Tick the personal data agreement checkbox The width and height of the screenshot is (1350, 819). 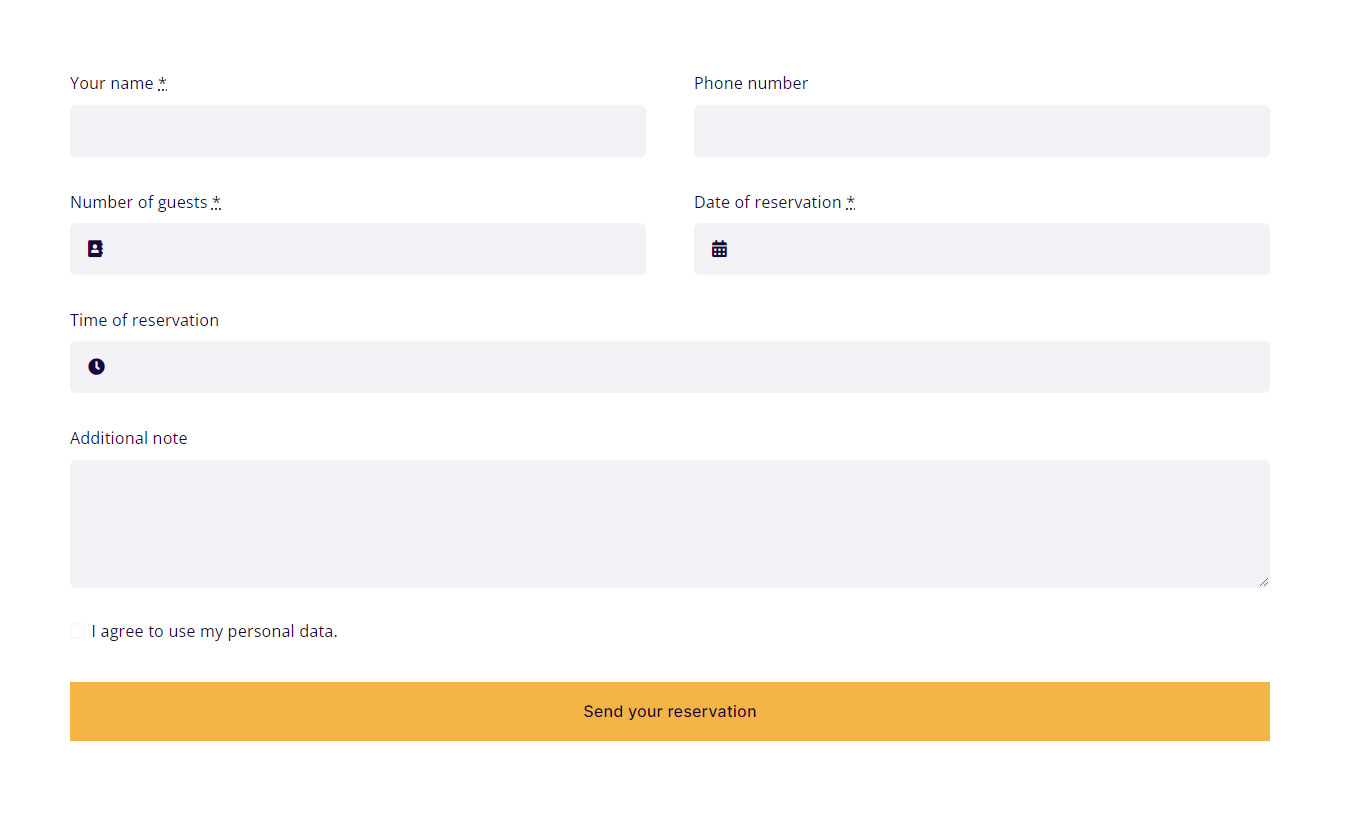click(x=77, y=631)
